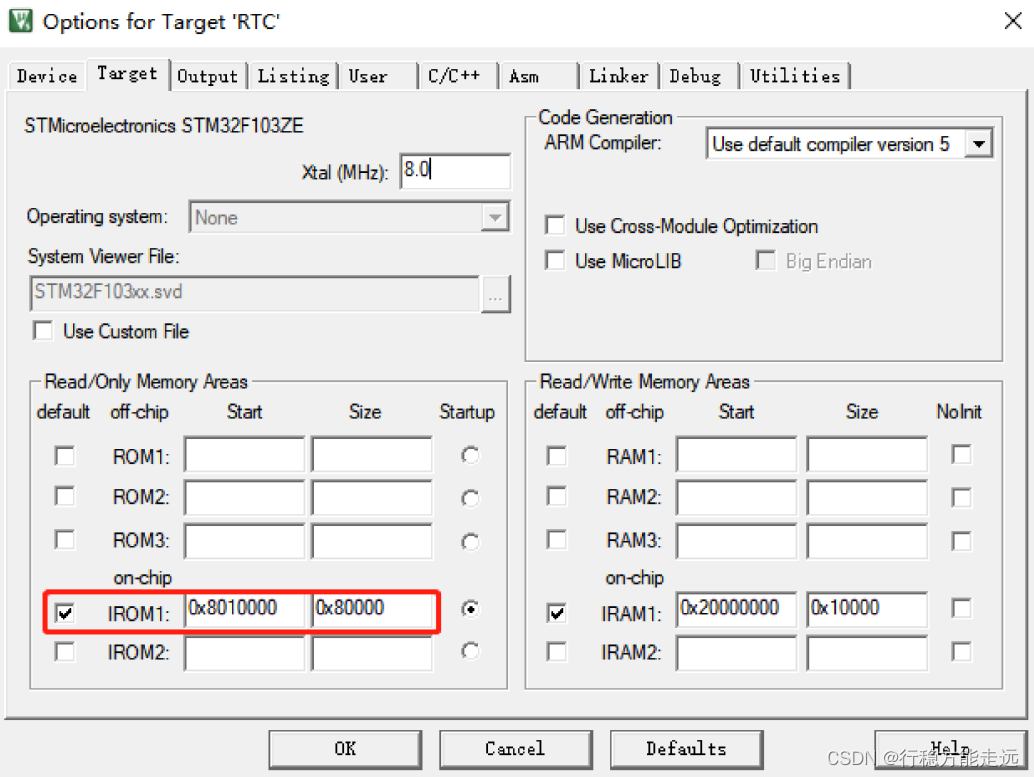Edit the IRAM1 Start address 0x20000000
Viewport: 1034px width, 777px height.
[736, 610]
